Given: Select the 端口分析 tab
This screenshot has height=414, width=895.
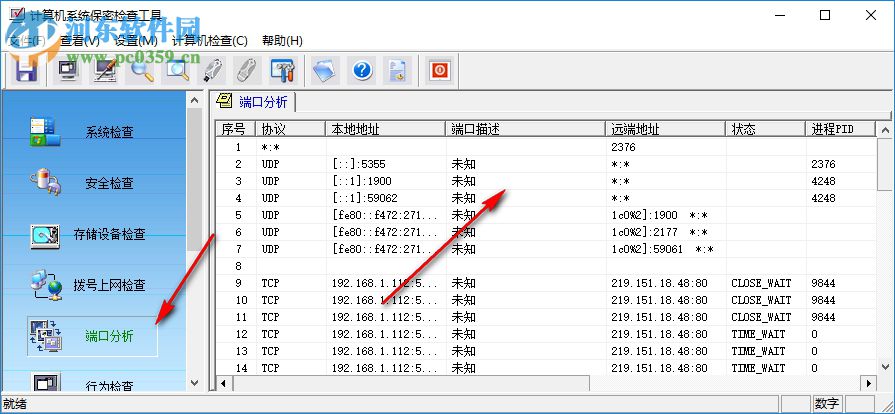Looking at the screenshot, I should [x=254, y=102].
